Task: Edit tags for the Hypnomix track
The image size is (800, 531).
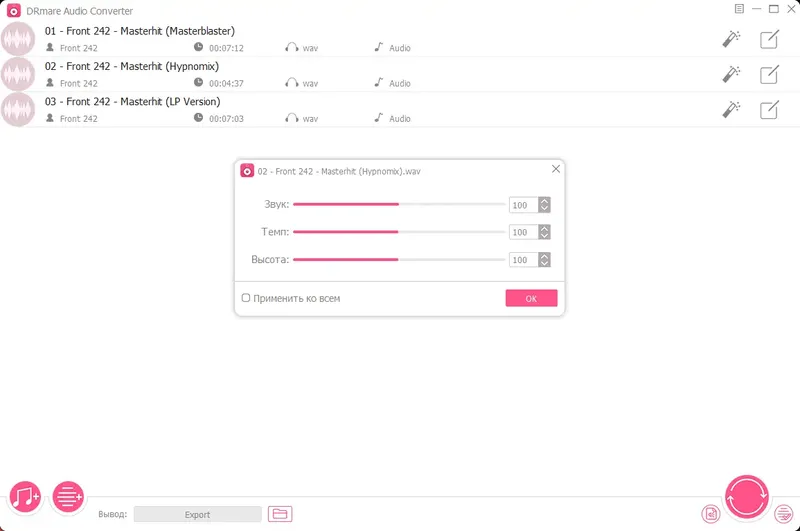Action: tap(769, 75)
